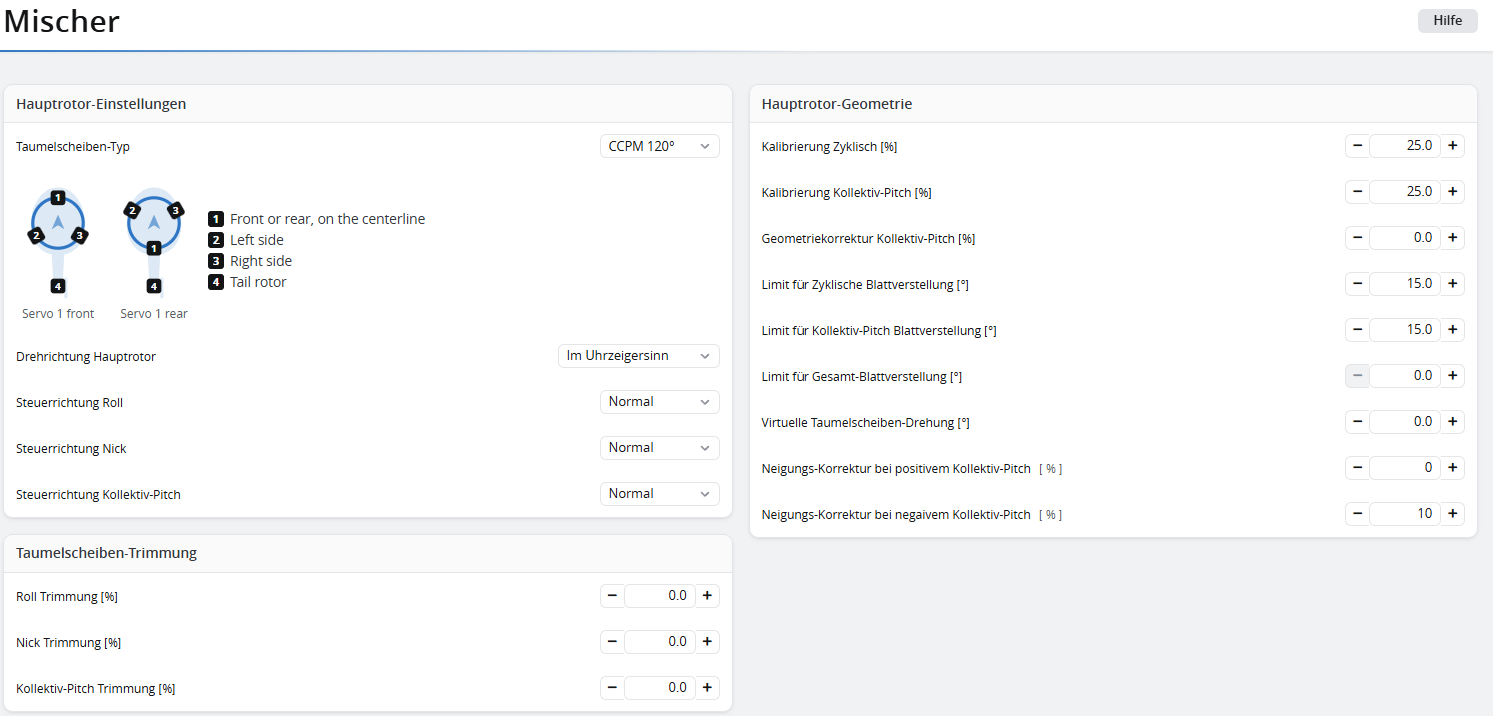Open the Hilfe help button
Viewport: 1493px width, 716px height.
point(1447,21)
